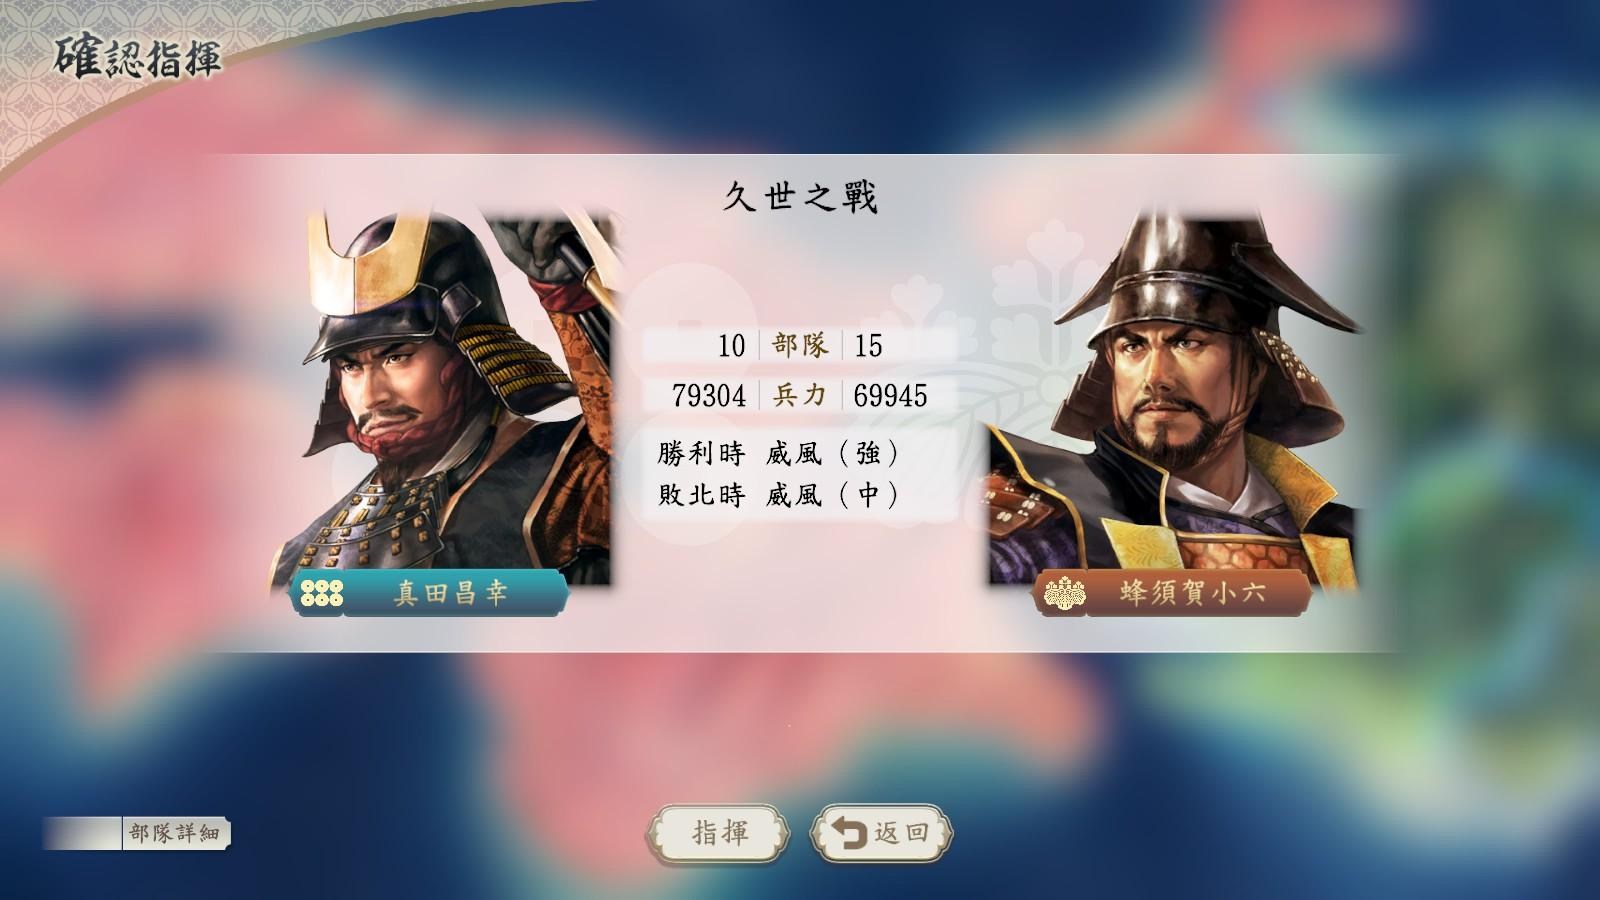Click the 指揮 command button

tap(720, 833)
